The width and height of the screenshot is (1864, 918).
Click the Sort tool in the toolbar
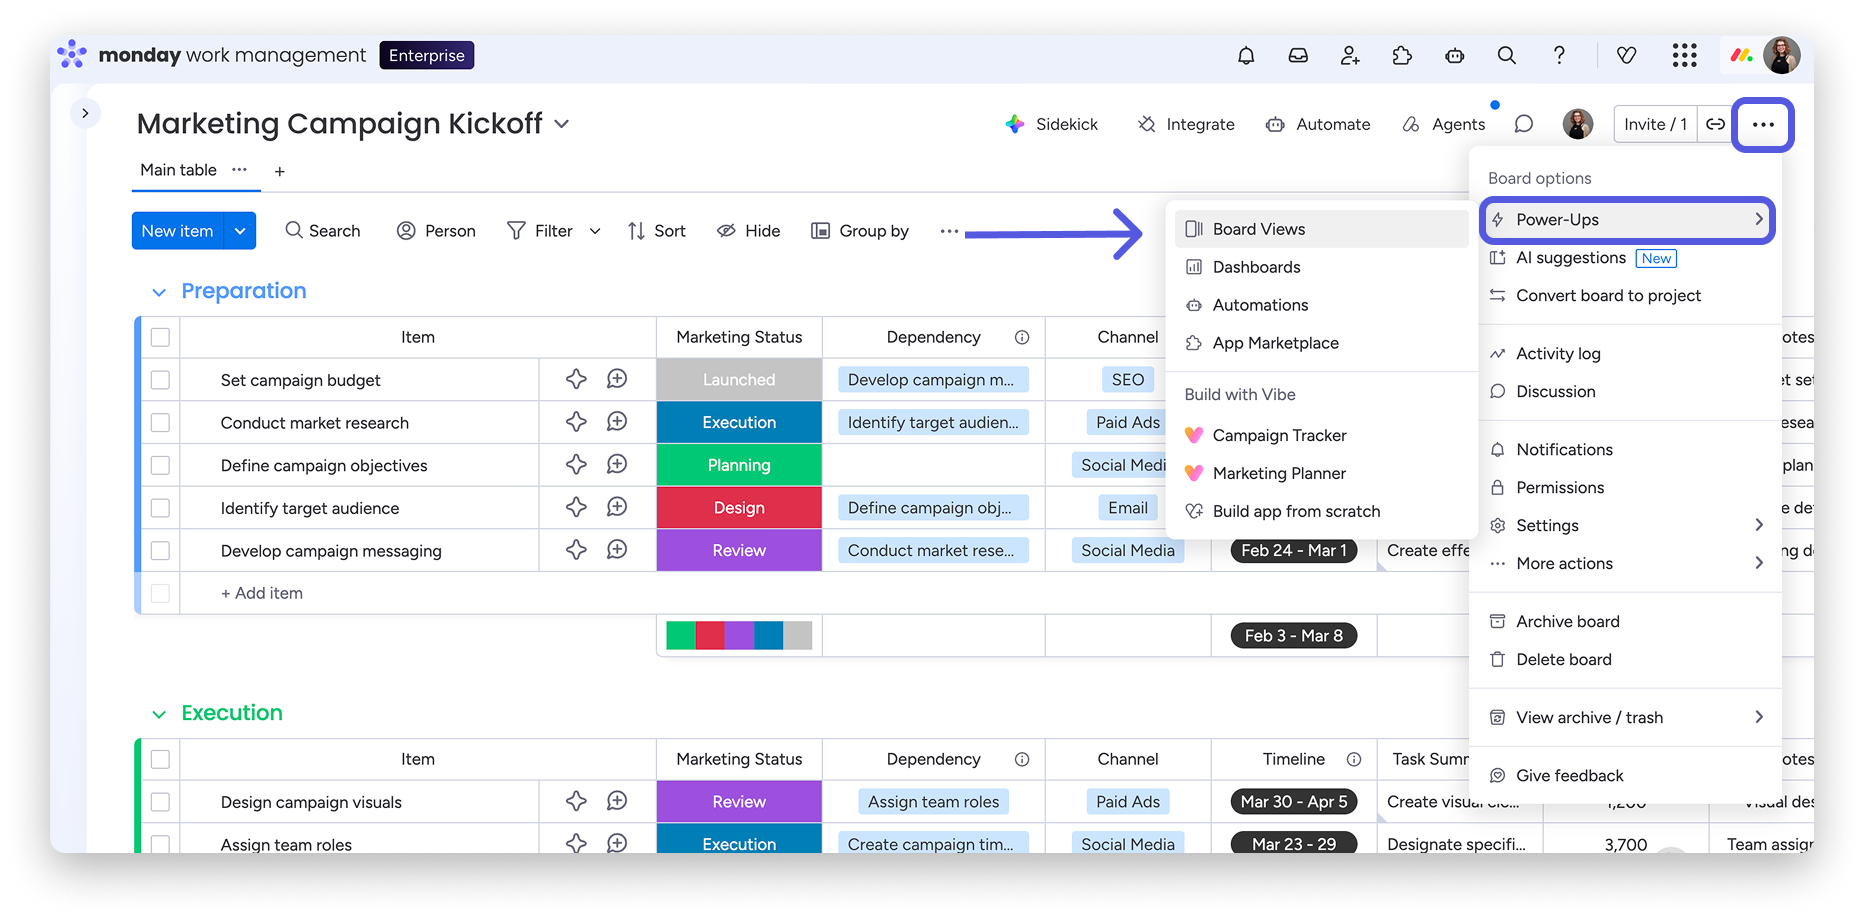656,231
